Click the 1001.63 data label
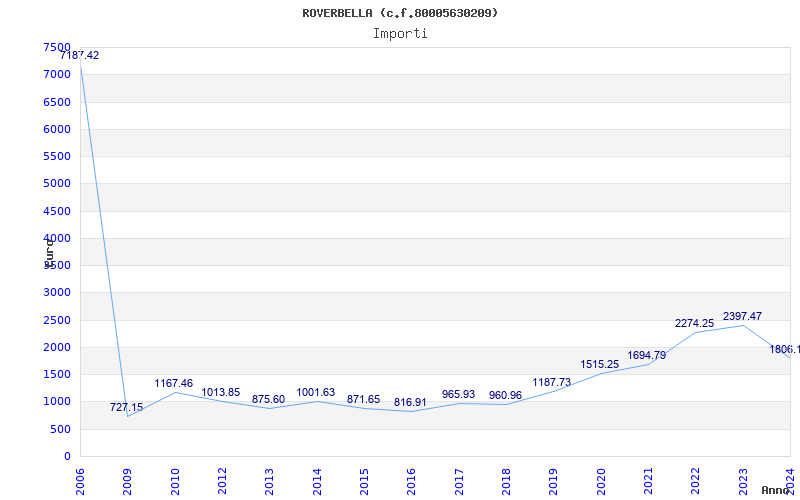 point(316,393)
